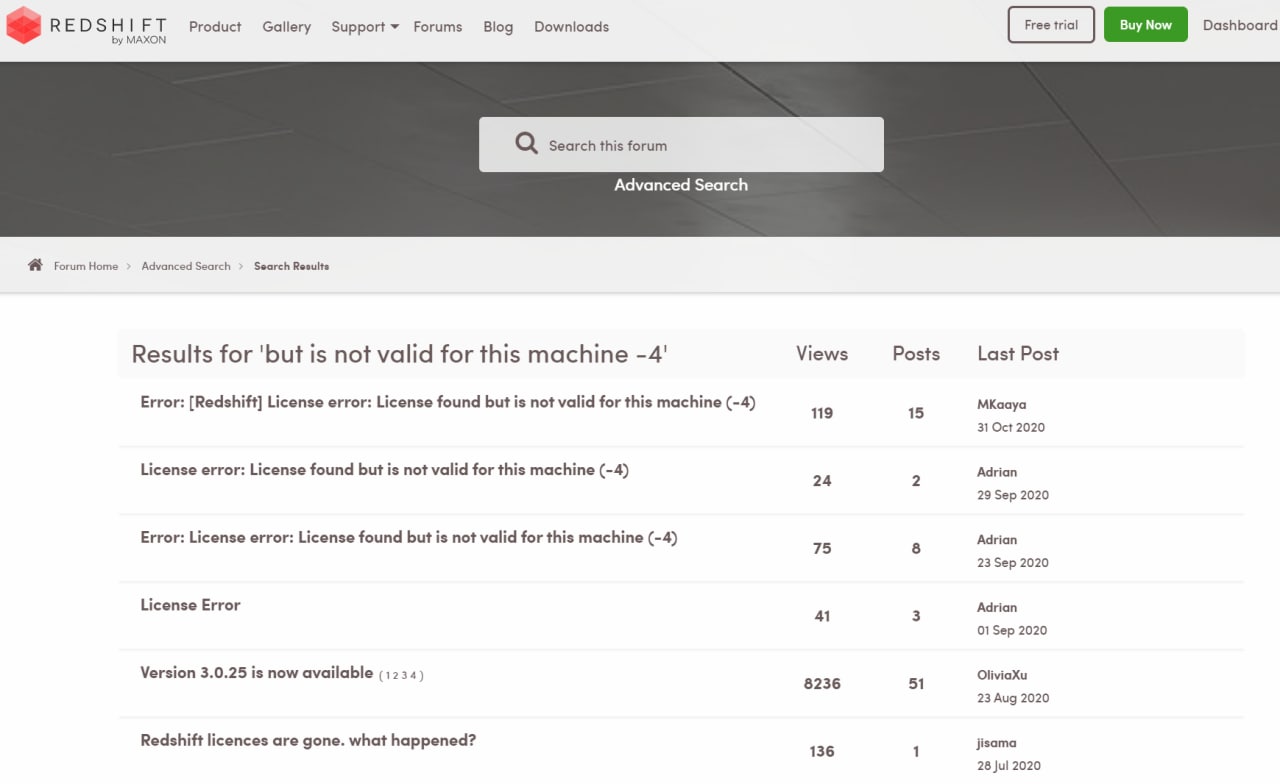Open 'Redshift licences are gone' thread

point(308,741)
